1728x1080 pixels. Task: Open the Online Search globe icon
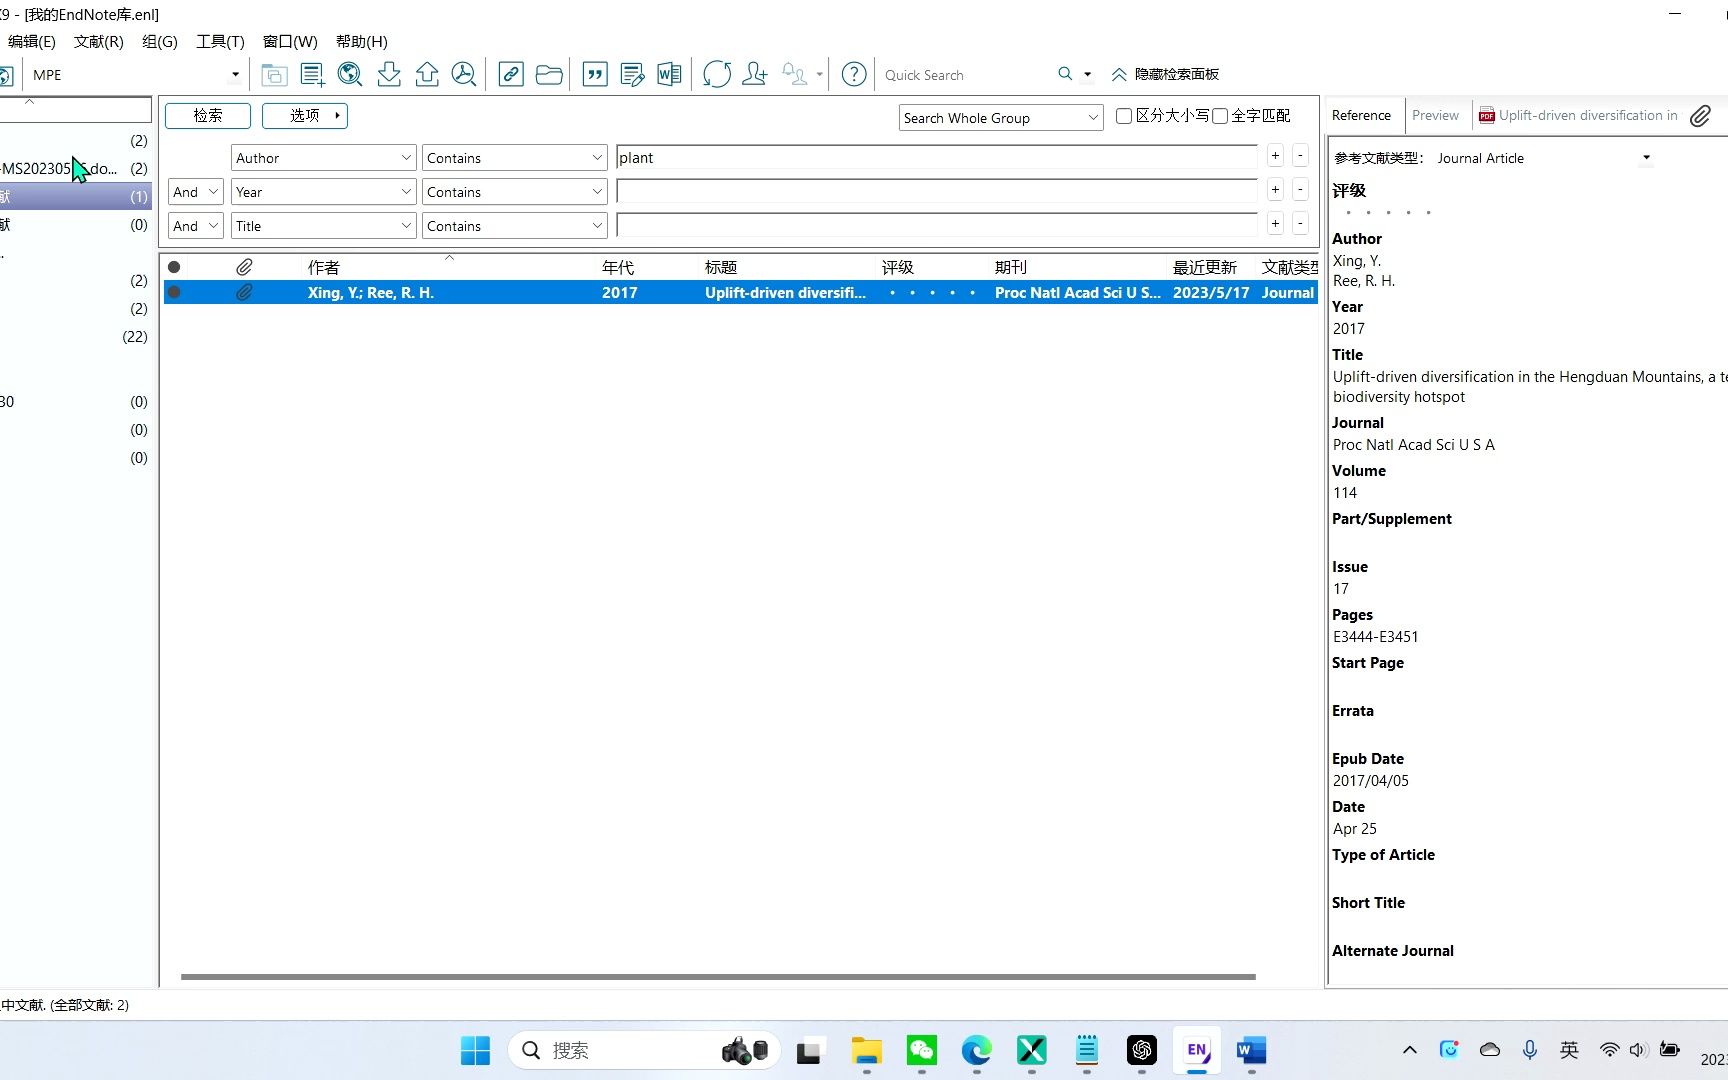(350, 74)
